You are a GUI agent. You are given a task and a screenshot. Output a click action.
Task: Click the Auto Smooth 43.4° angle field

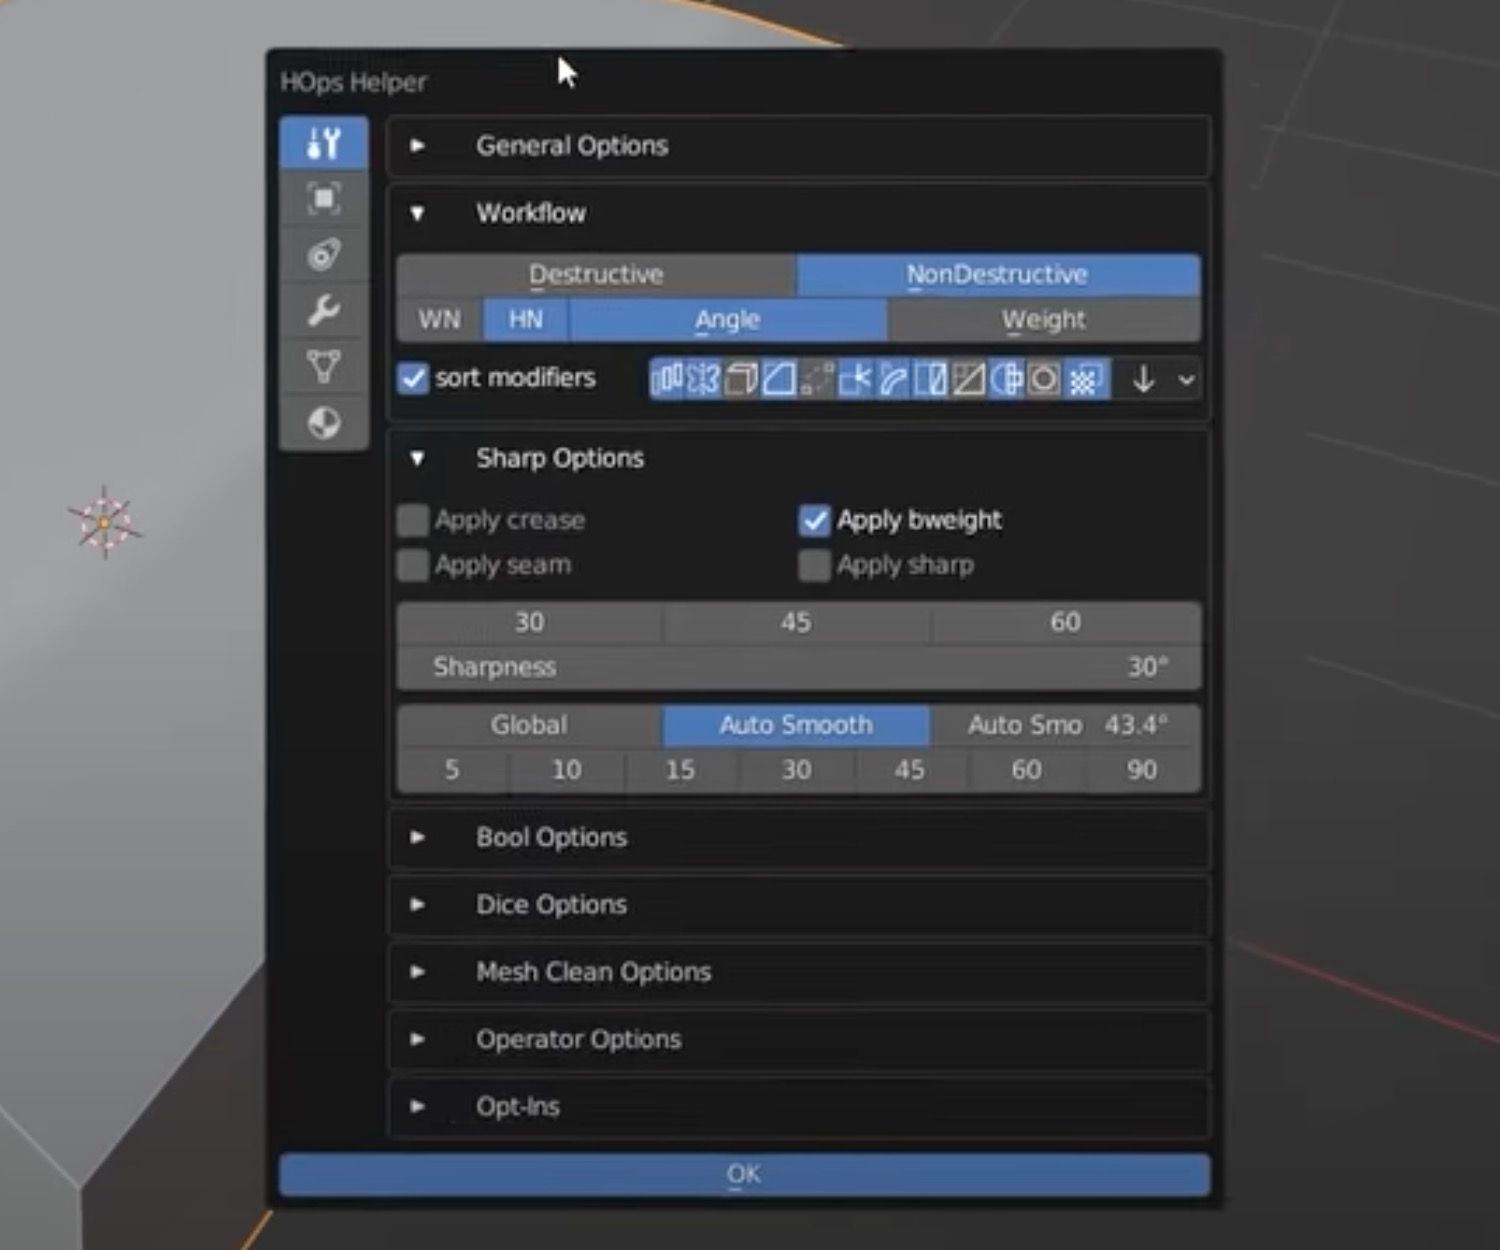click(x=1066, y=725)
